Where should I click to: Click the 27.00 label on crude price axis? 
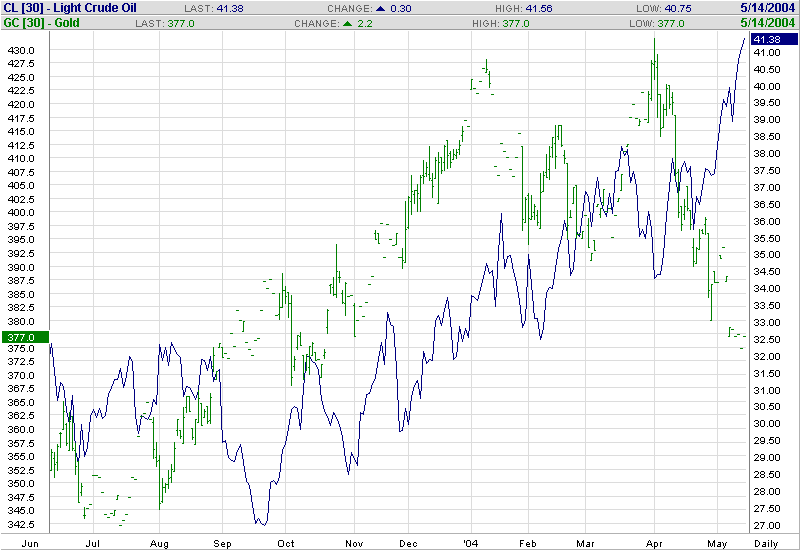767,525
